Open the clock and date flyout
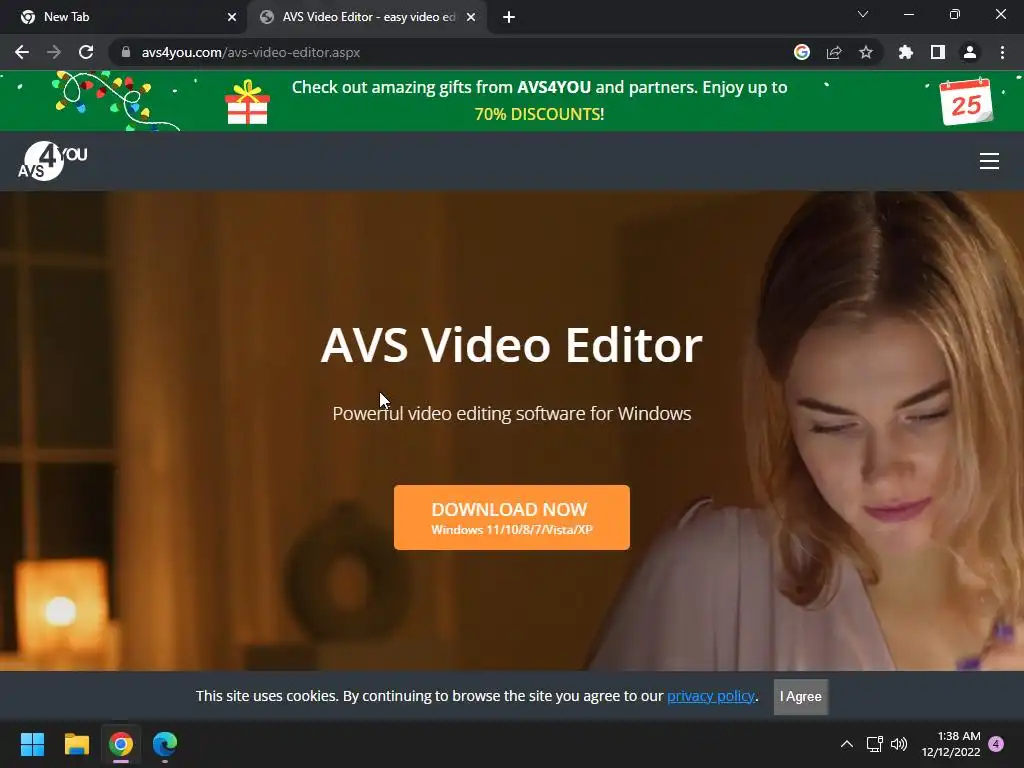This screenshot has width=1024, height=768. (951, 744)
